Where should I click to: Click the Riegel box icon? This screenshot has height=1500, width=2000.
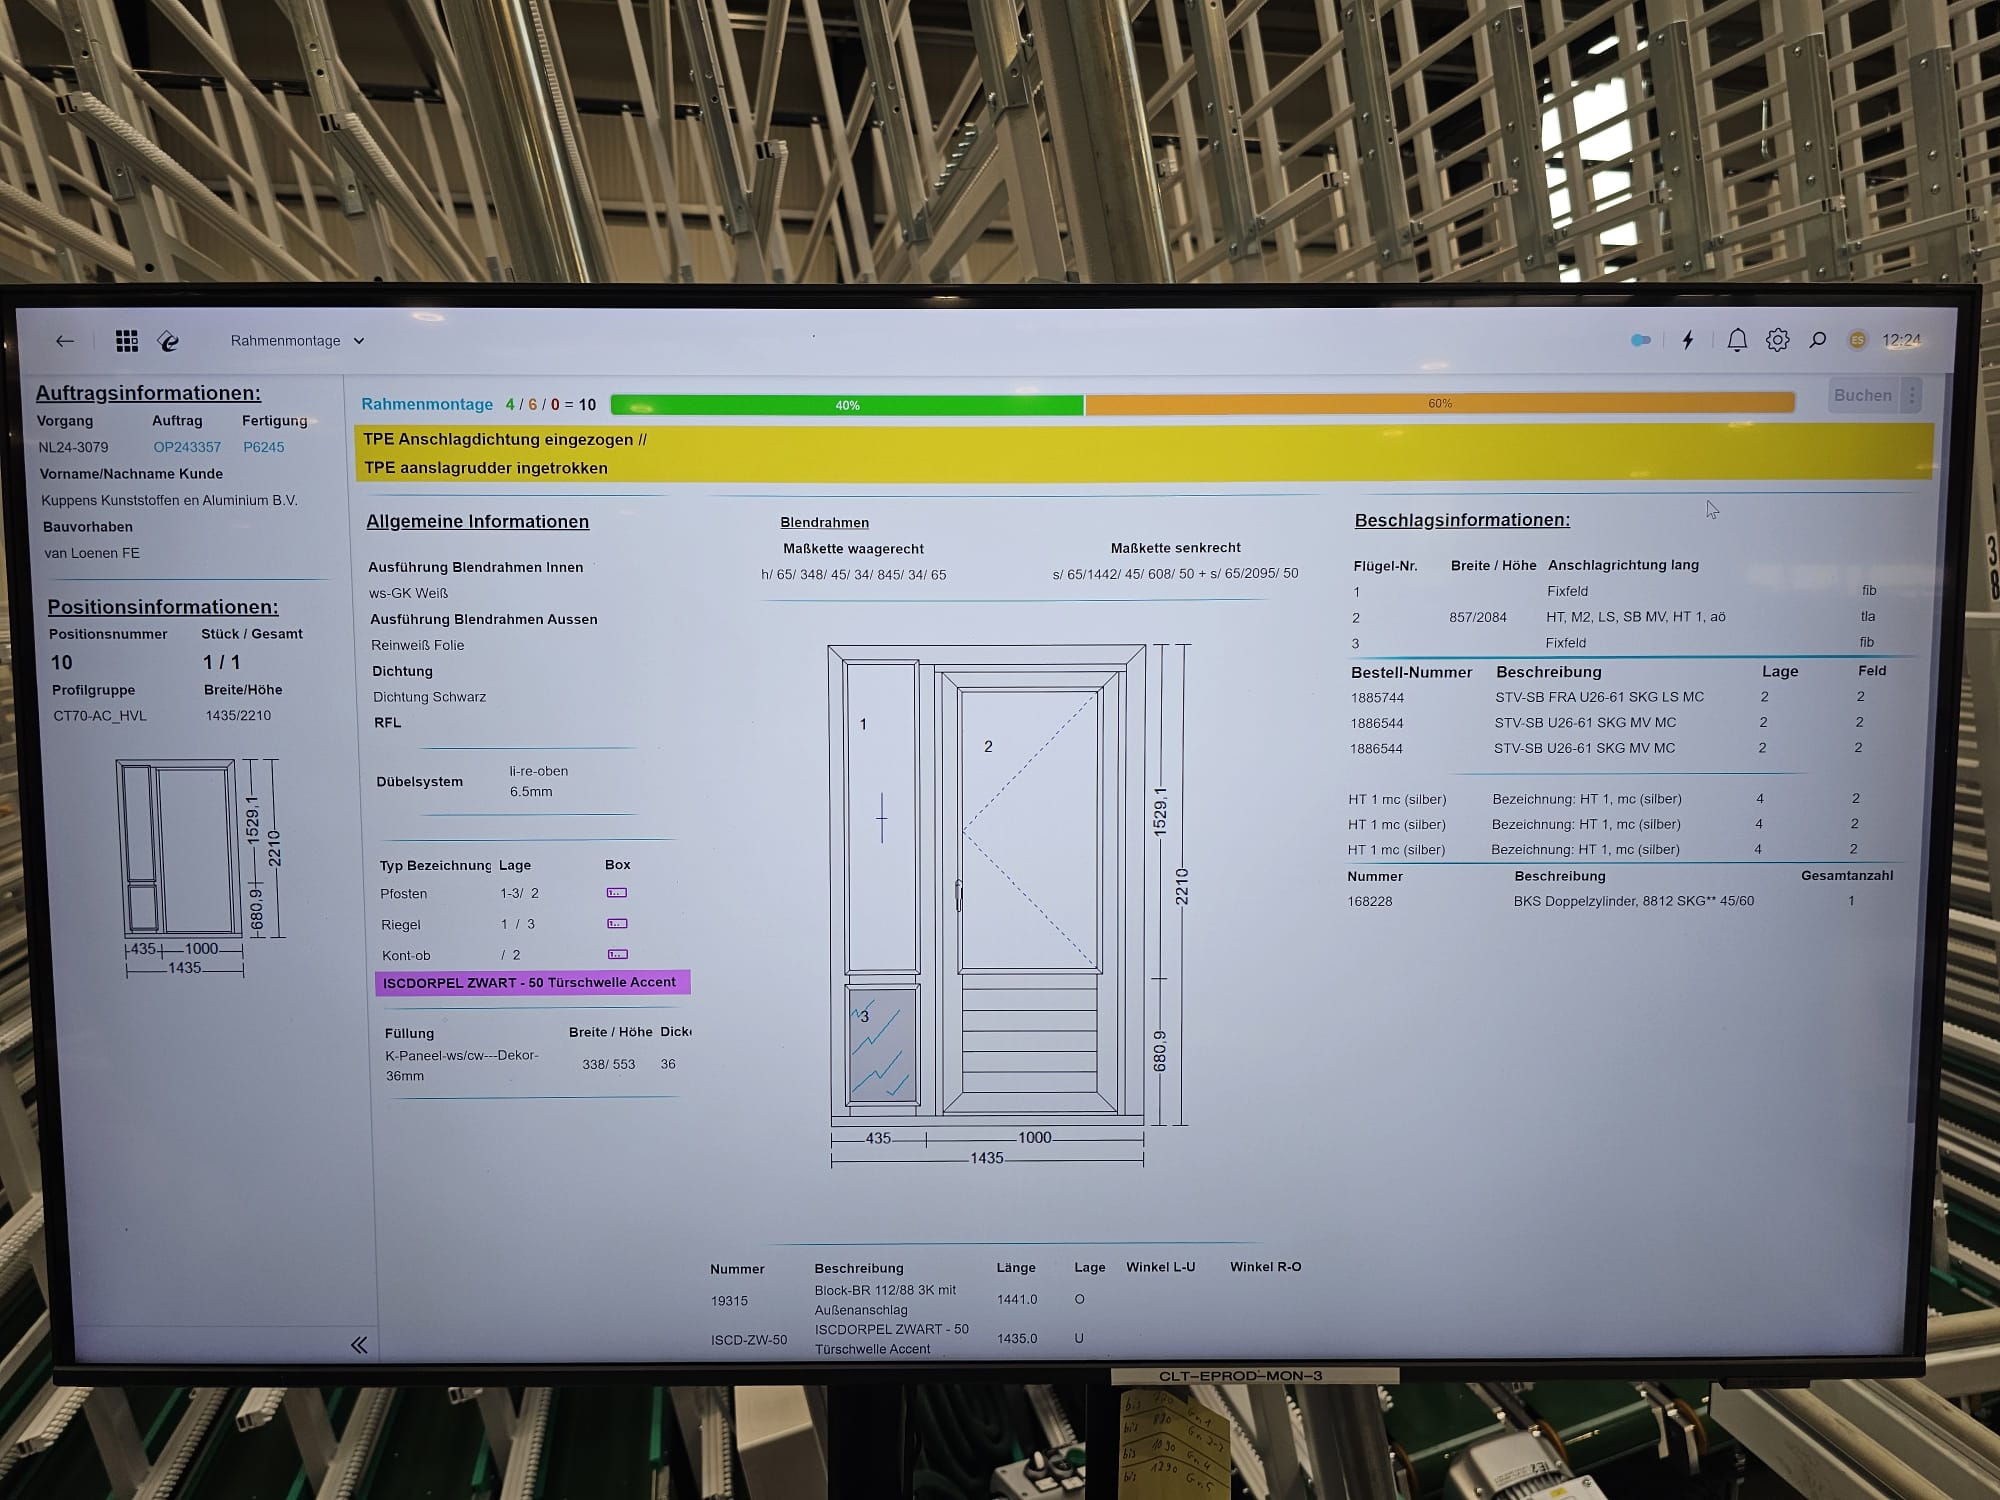[x=617, y=923]
